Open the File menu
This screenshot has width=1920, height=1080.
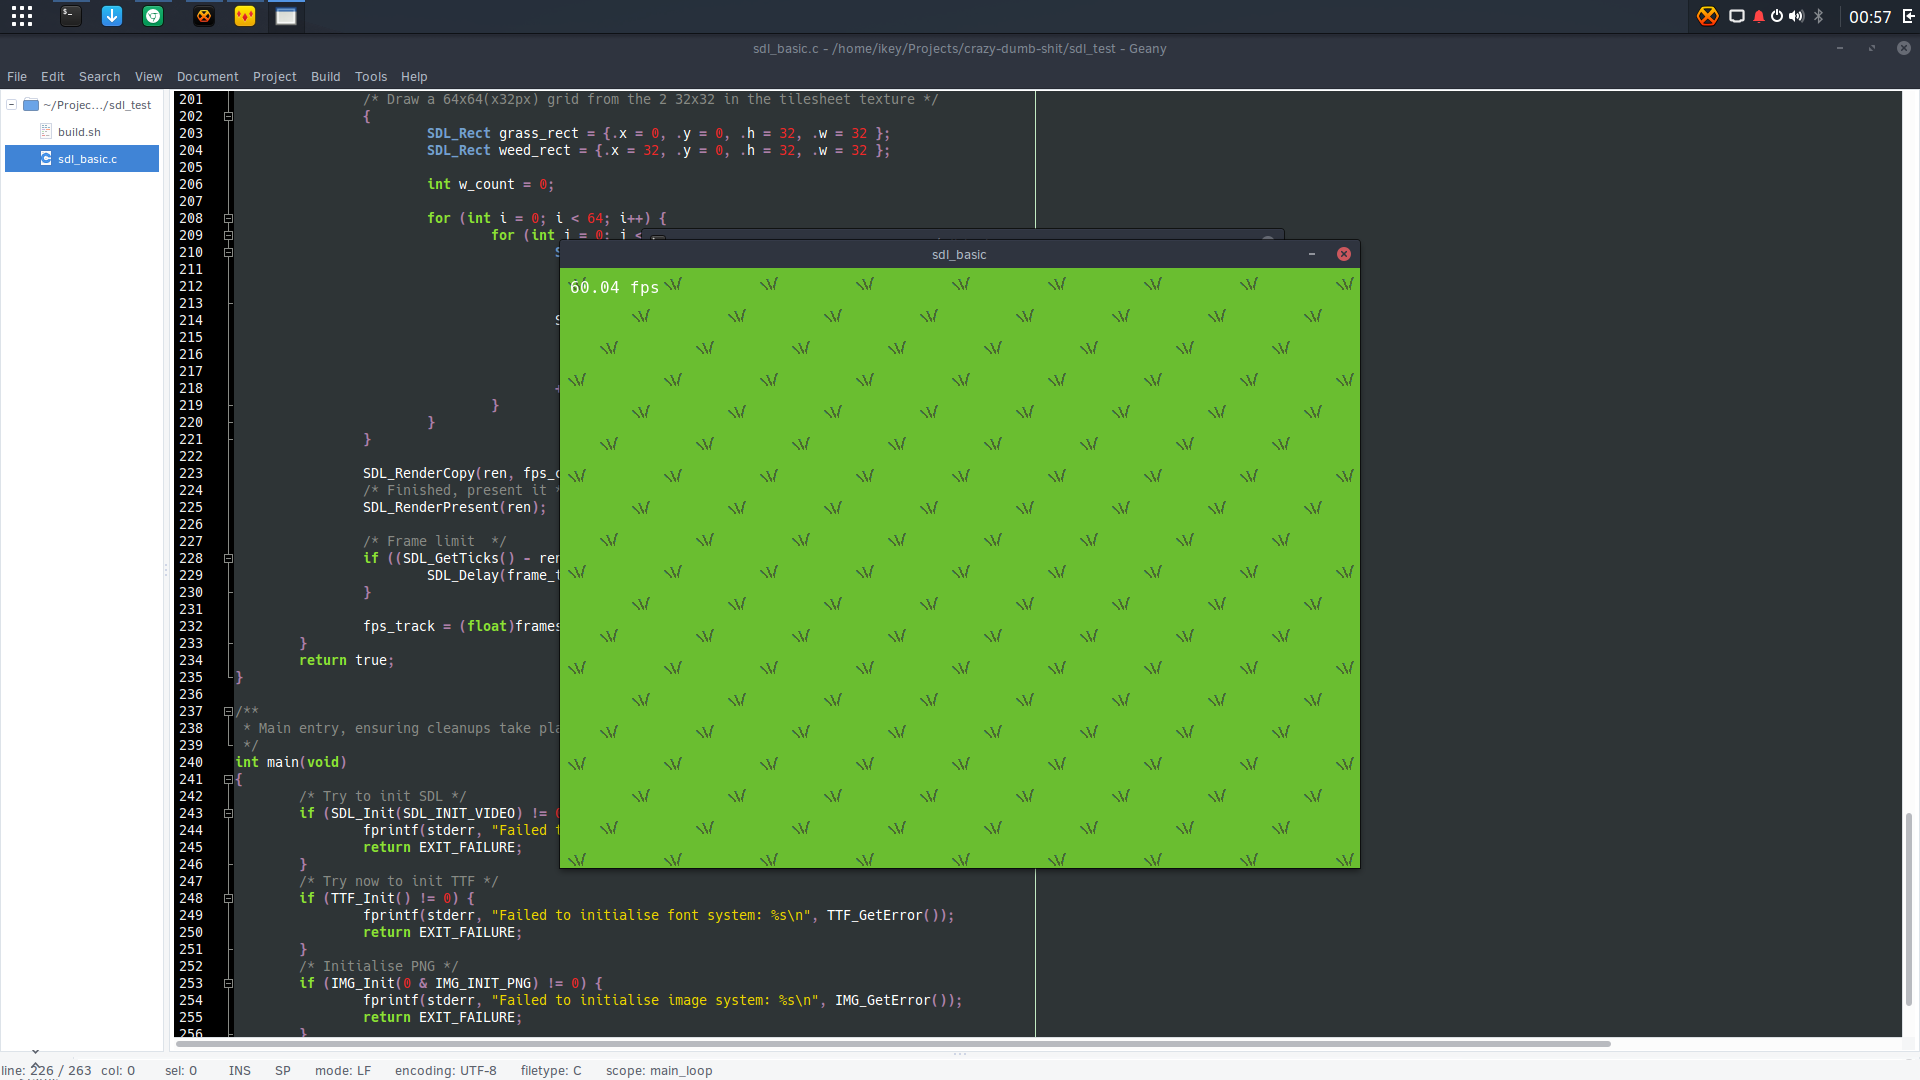[17, 76]
